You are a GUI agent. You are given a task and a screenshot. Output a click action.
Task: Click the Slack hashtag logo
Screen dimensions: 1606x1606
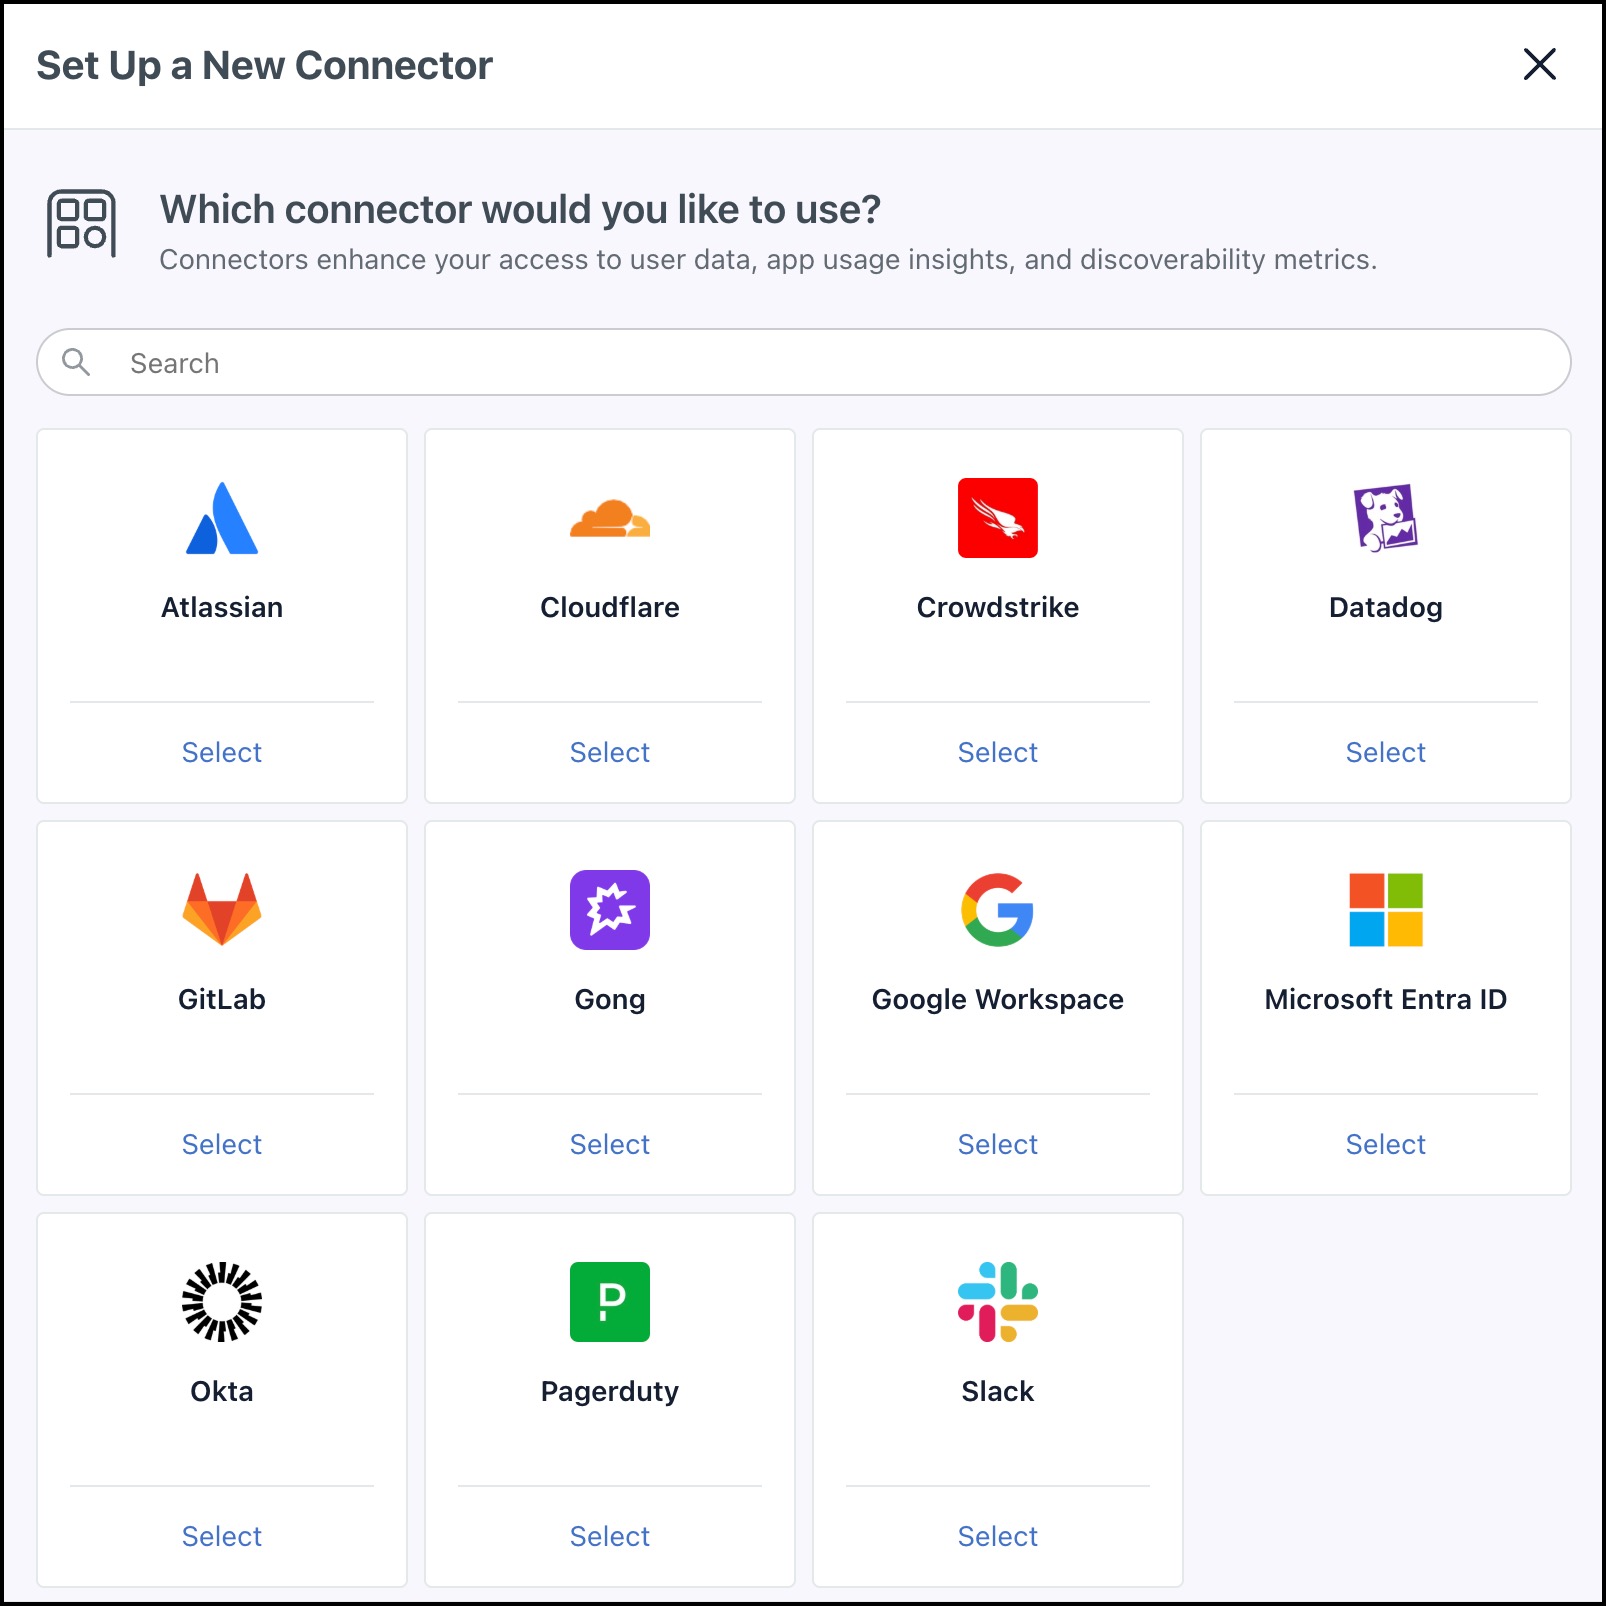point(997,1301)
